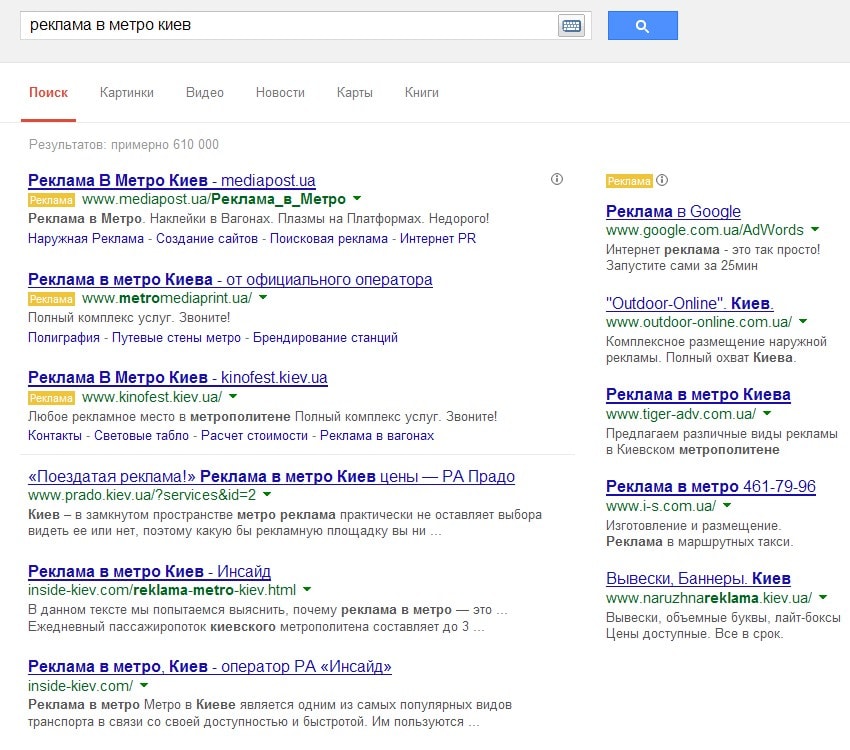This screenshot has width=850, height=750.
Task: Select the Поиск tab
Action: 48,93
